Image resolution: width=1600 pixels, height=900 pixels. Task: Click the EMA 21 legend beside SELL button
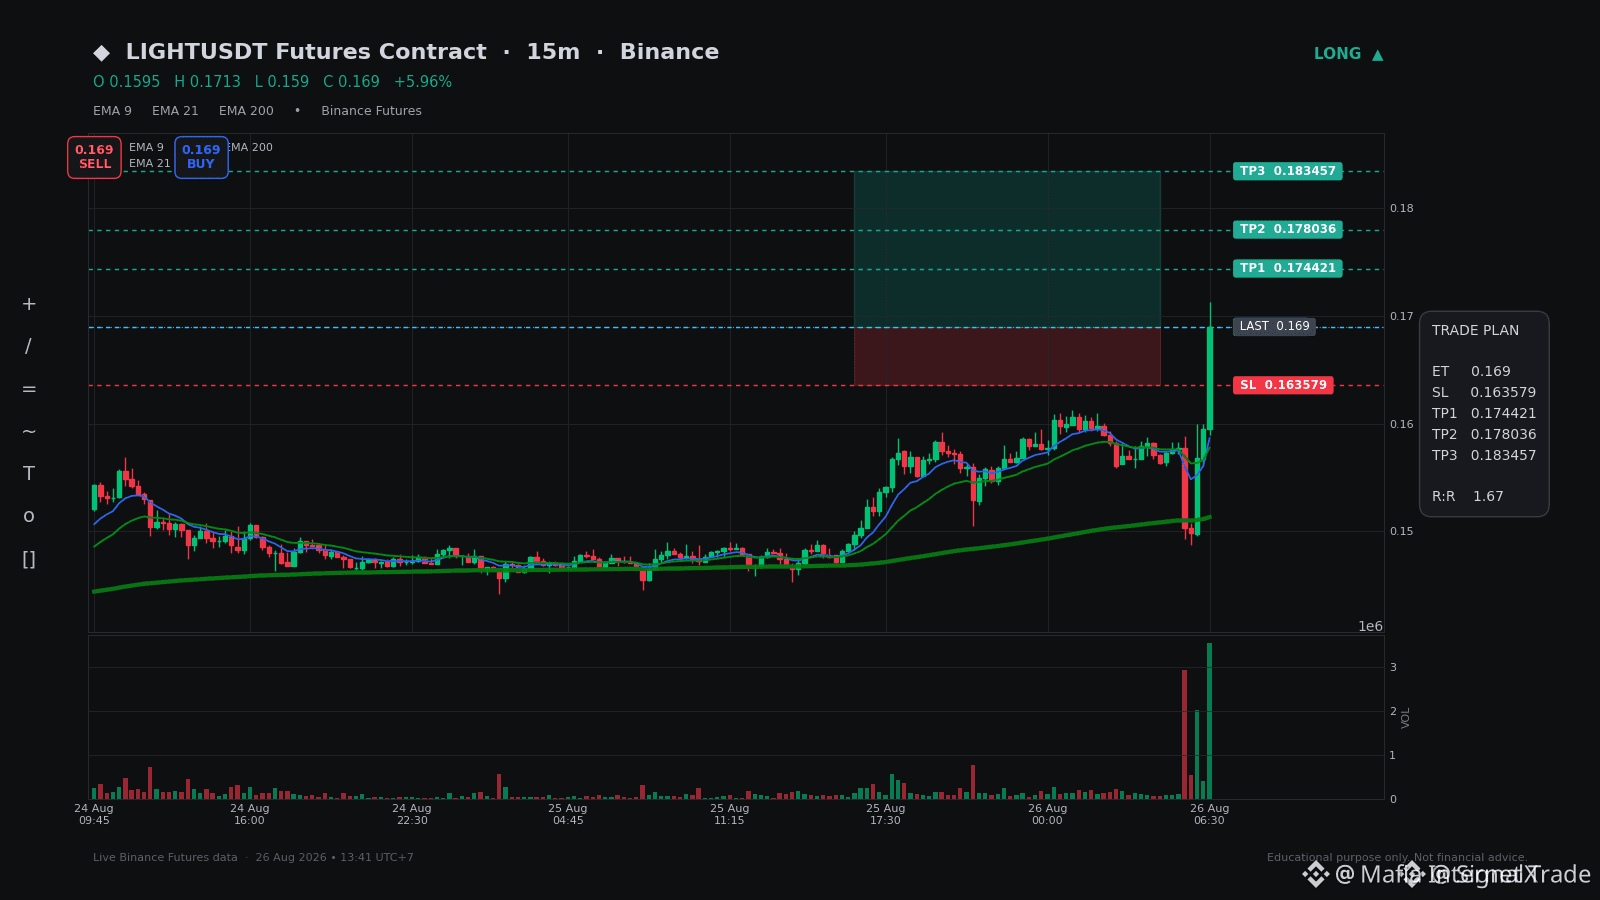point(150,164)
